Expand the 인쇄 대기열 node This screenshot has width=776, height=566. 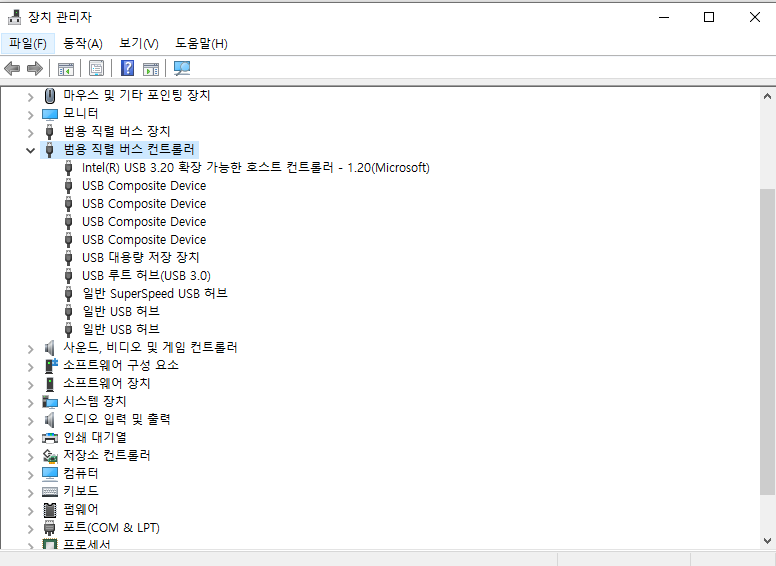click(30, 438)
